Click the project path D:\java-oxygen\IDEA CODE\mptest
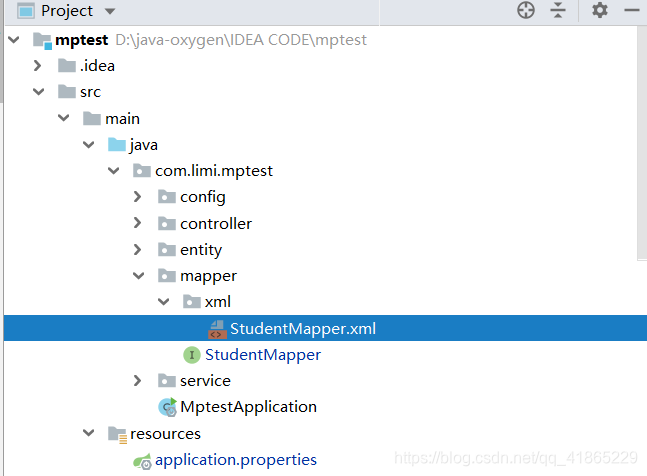The width and height of the screenshot is (647, 476). 241,40
